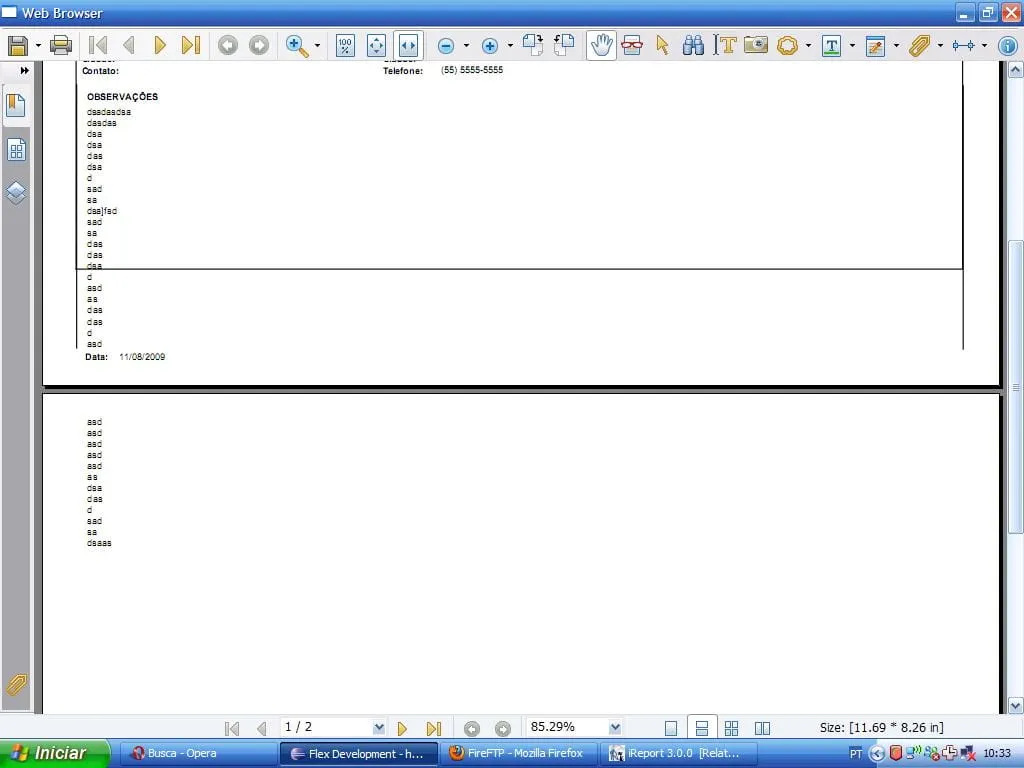Screen dimensions: 1024x768
Task: Set zoom to actual size 100%
Action: 345,46
